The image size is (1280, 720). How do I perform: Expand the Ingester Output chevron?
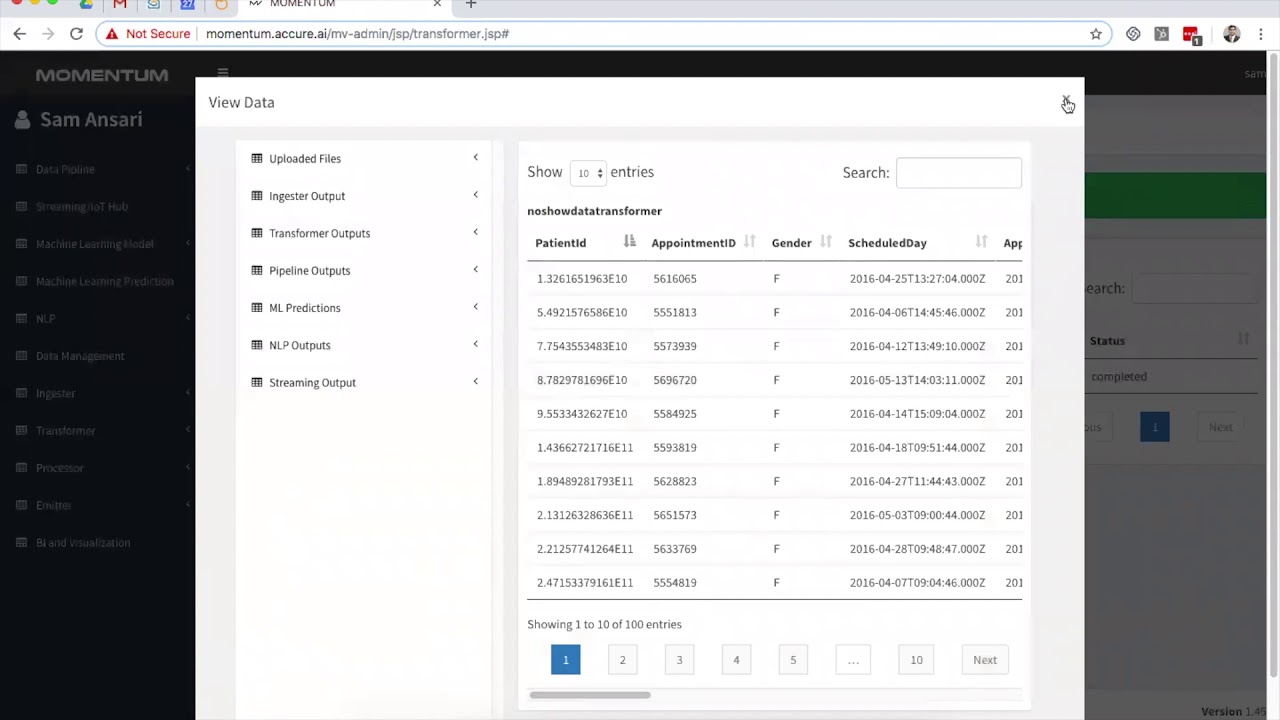(x=475, y=195)
